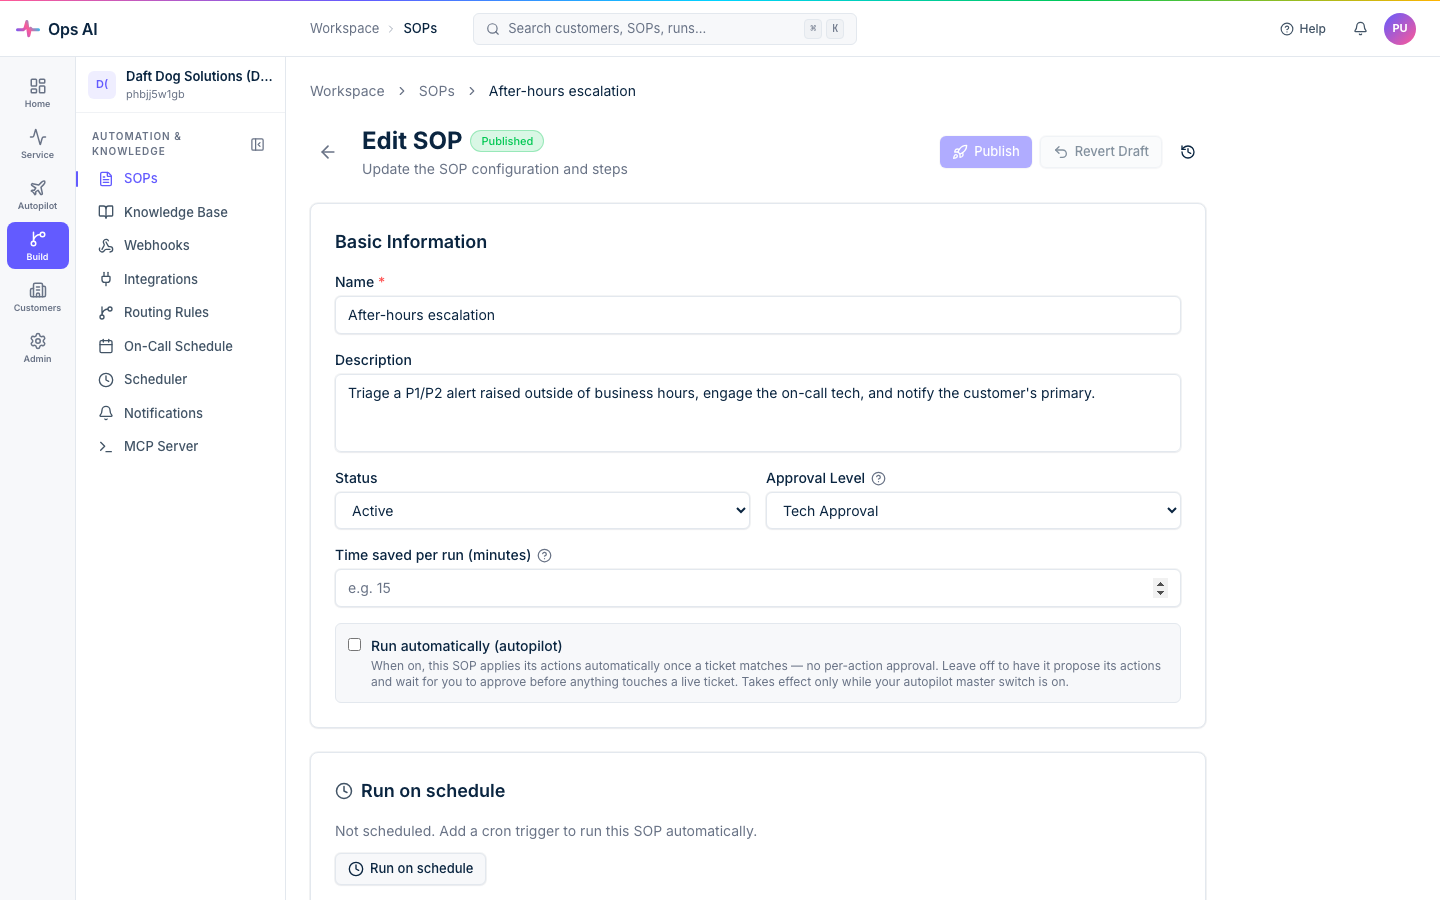Enable Run automatically (autopilot) checkbox

[x=354, y=645]
